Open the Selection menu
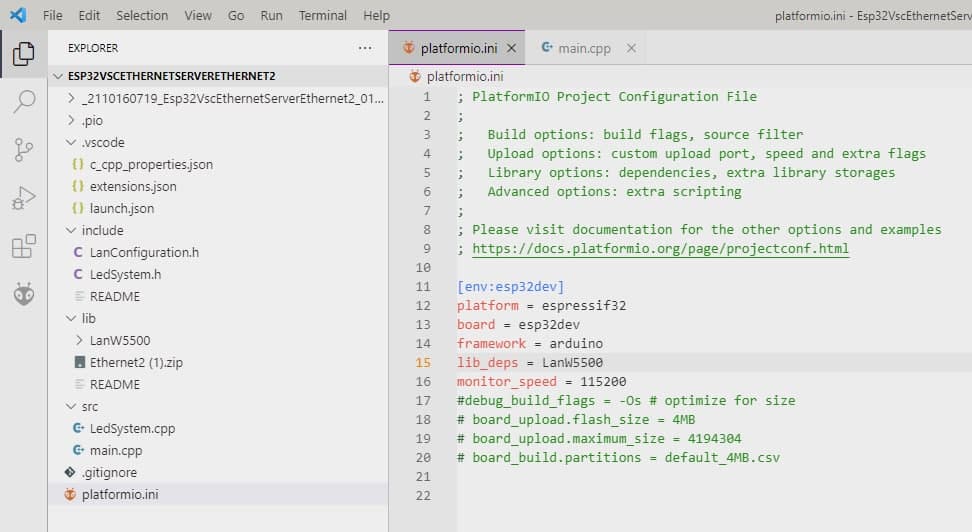972x532 pixels. click(142, 16)
